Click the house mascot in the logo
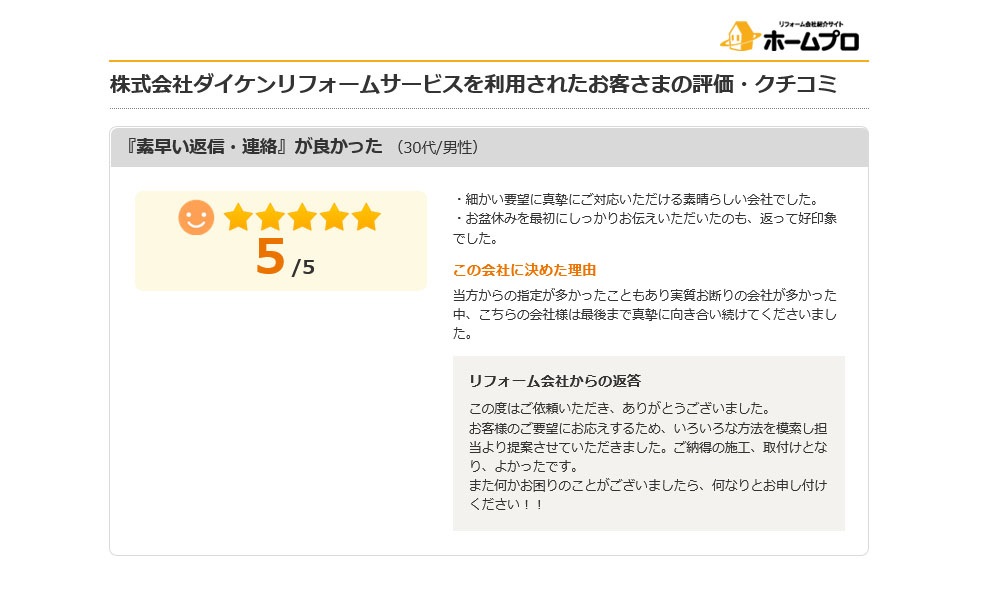 (740, 36)
